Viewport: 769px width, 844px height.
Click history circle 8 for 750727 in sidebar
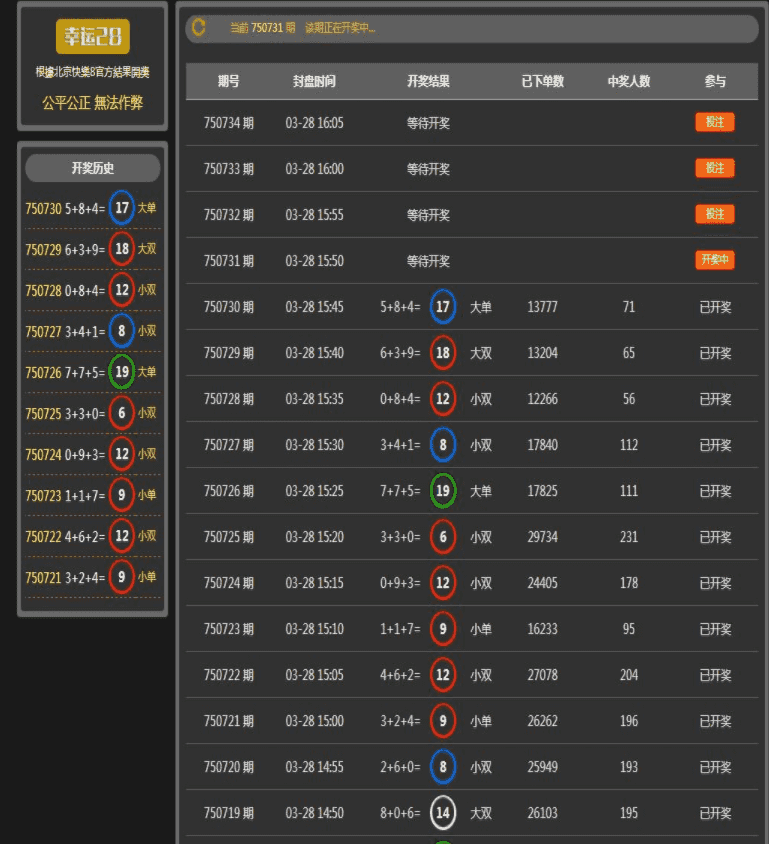122,331
